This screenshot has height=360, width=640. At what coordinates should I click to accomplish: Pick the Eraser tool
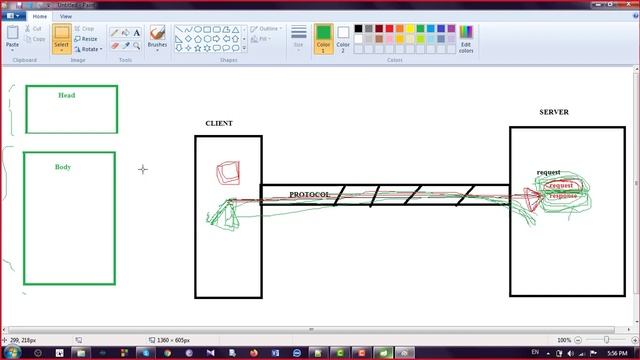click(115, 45)
